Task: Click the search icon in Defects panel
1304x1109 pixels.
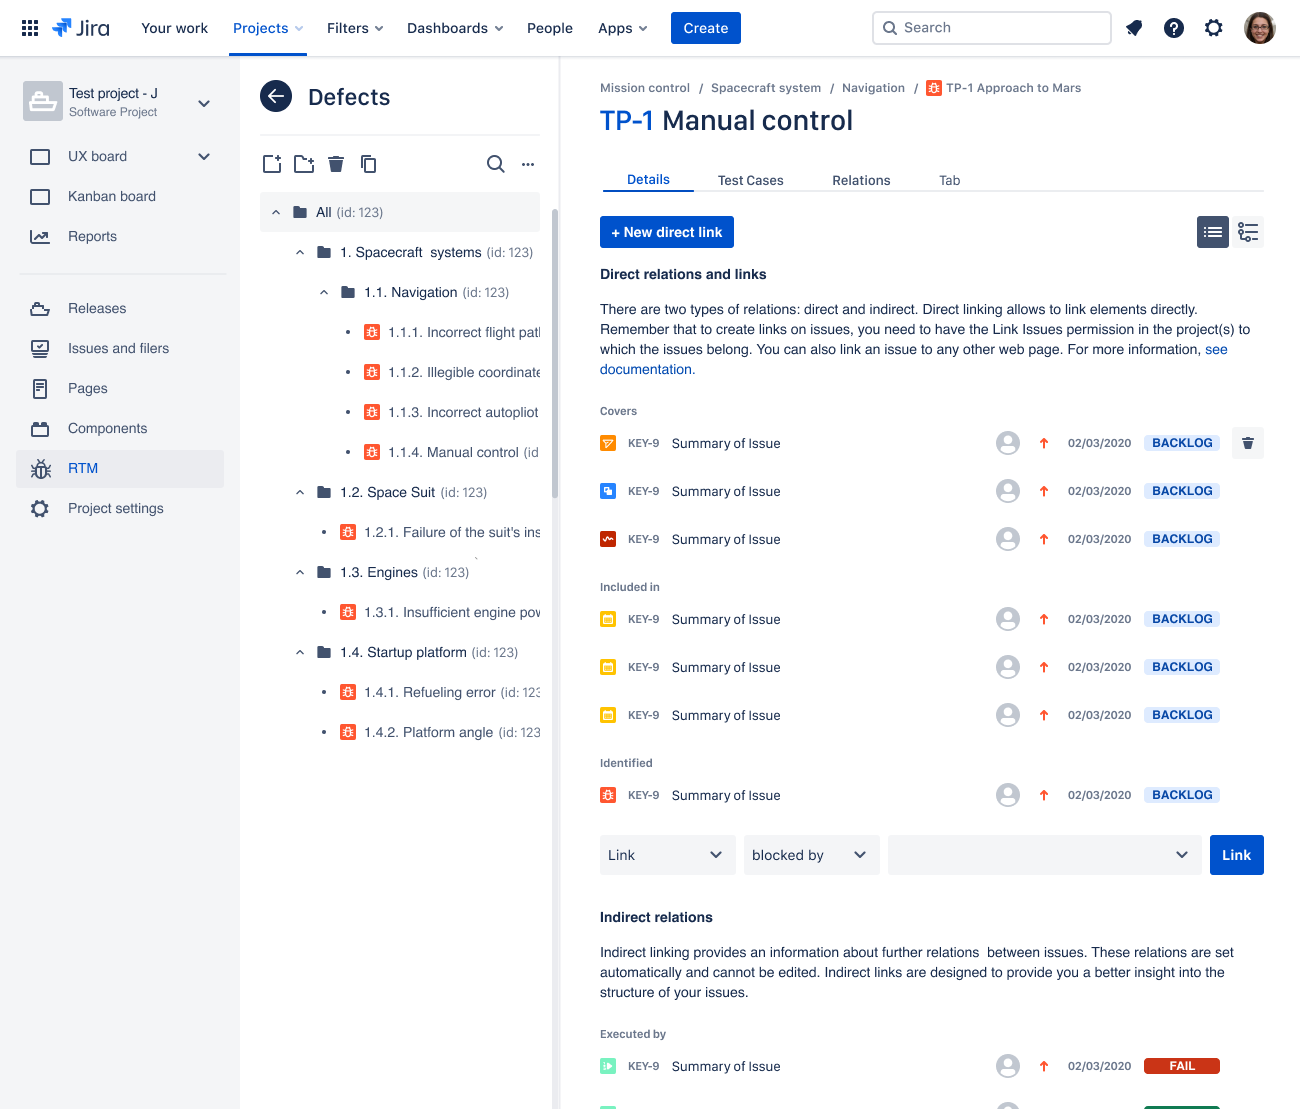Action: click(495, 164)
